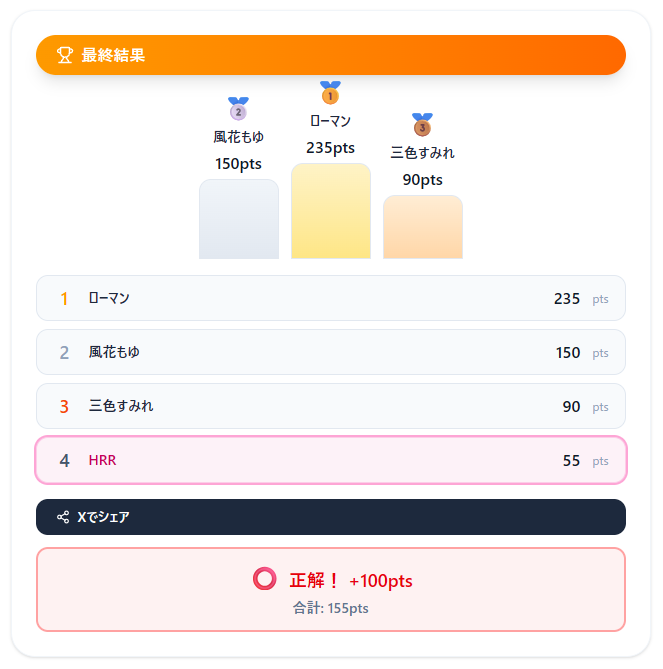Viewport: 663px width, 669px height.
Task: Click the gray second-place podium bar
Action: coord(239,219)
